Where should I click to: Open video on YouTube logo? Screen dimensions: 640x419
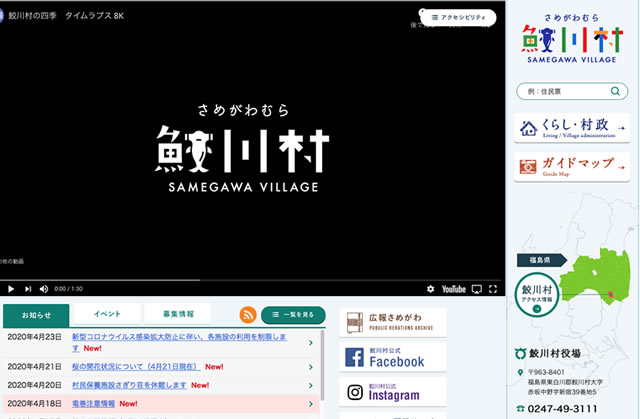pyautogui.click(x=453, y=289)
